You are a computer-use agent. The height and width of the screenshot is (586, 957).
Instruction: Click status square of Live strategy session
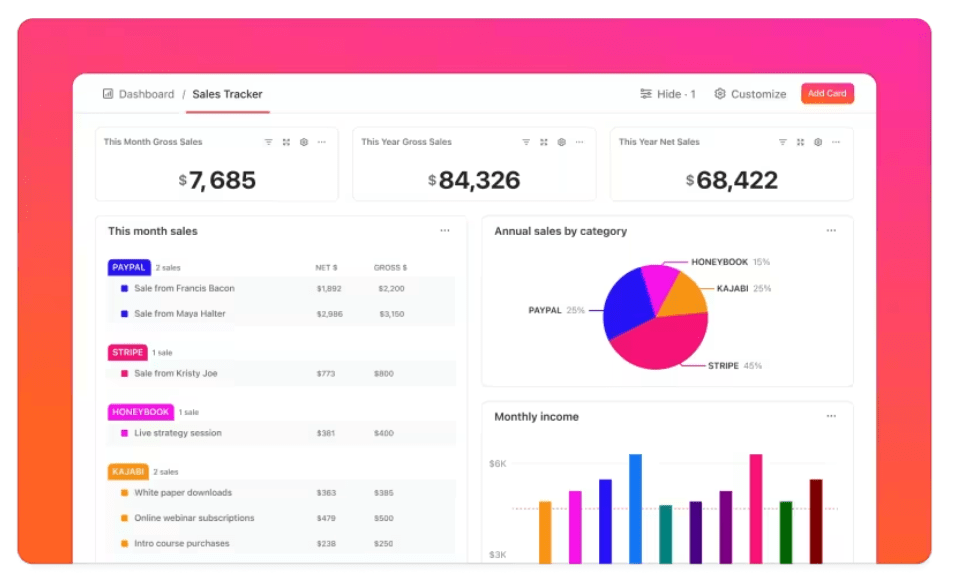pyautogui.click(x=125, y=433)
